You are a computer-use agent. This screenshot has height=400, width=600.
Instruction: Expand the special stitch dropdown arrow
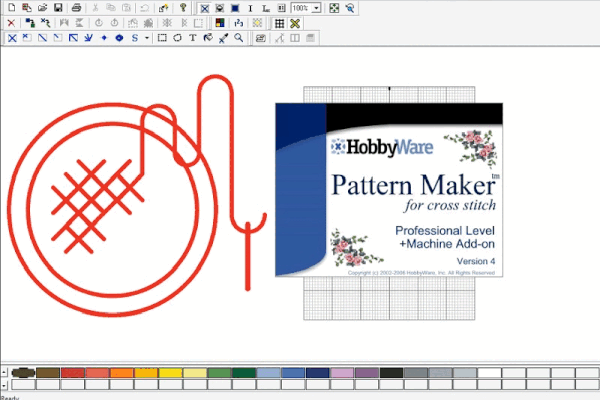tap(147, 38)
